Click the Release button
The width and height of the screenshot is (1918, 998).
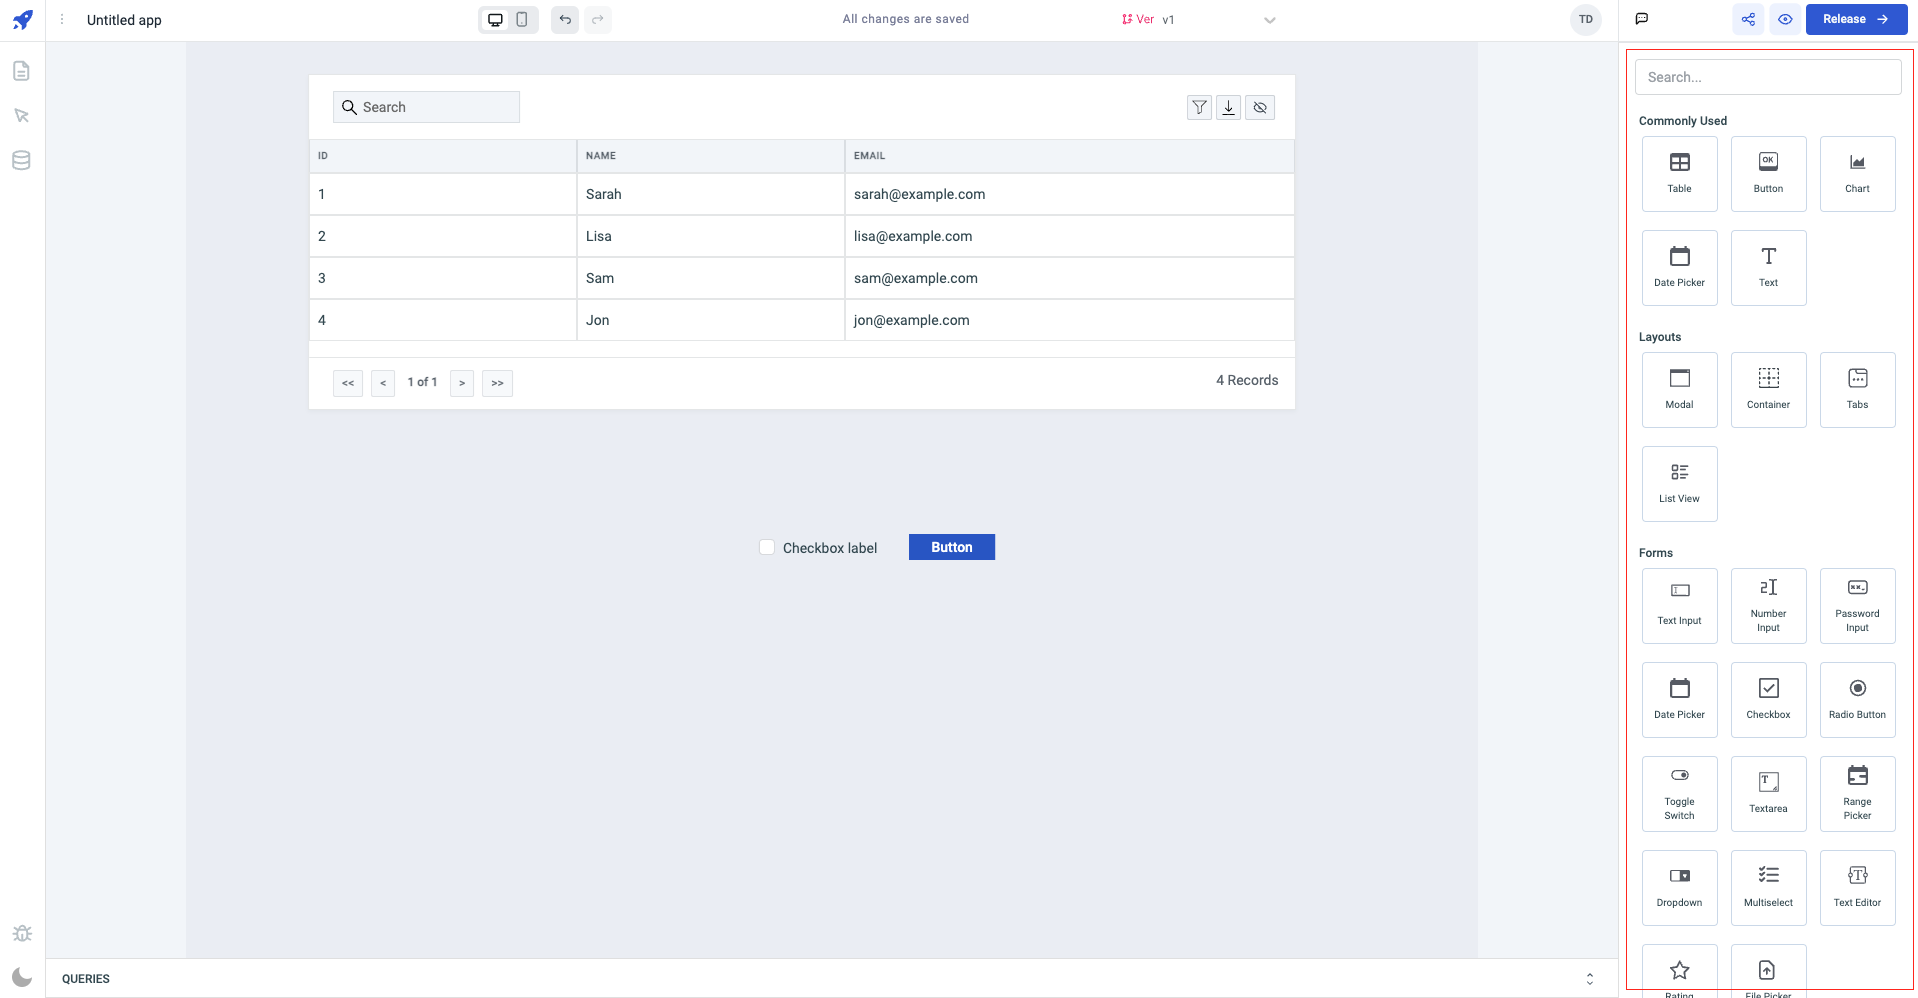tap(1855, 19)
